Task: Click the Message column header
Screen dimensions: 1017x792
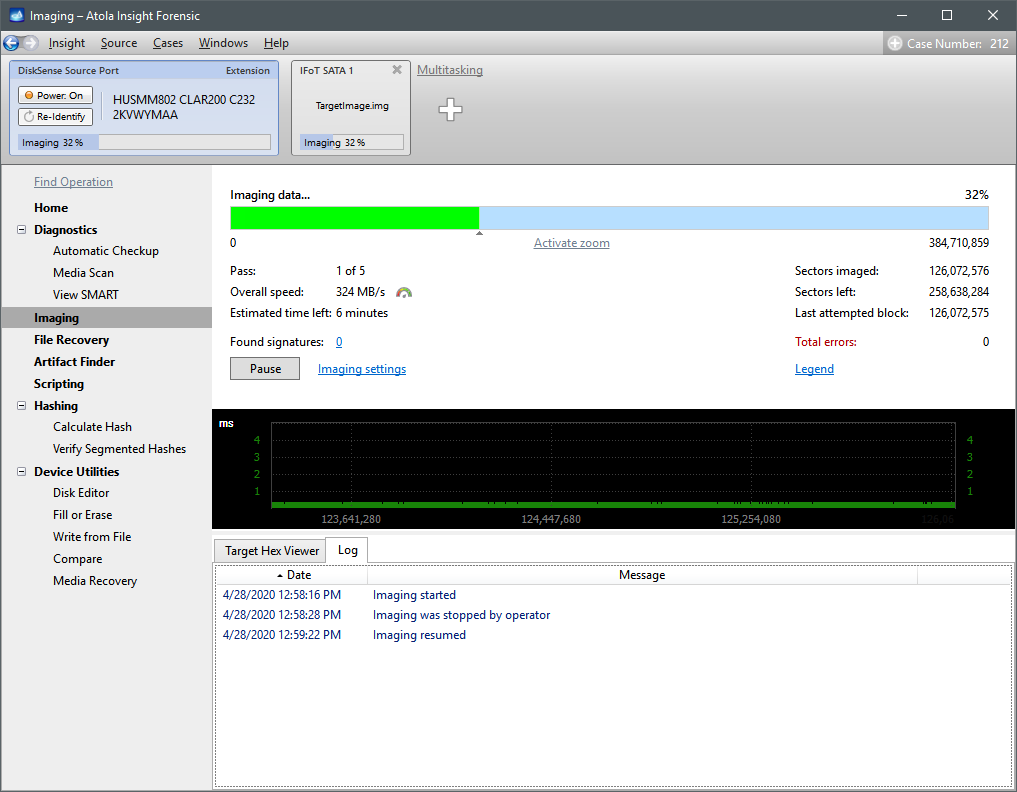Action: click(x=642, y=575)
